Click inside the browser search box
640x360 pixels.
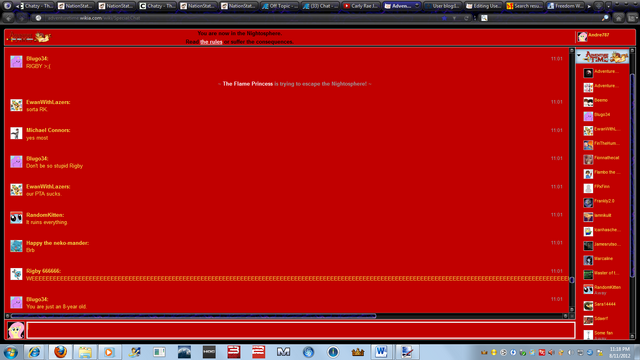[545, 18]
